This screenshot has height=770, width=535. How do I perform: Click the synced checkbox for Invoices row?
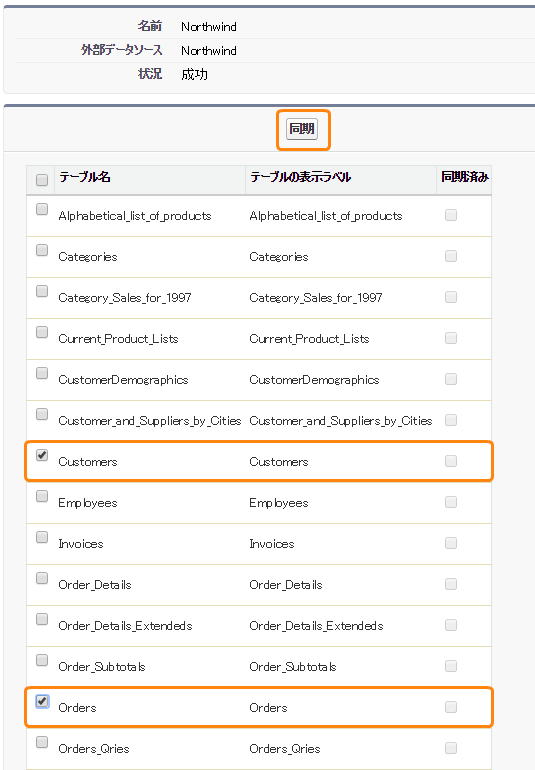coord(451,543)
